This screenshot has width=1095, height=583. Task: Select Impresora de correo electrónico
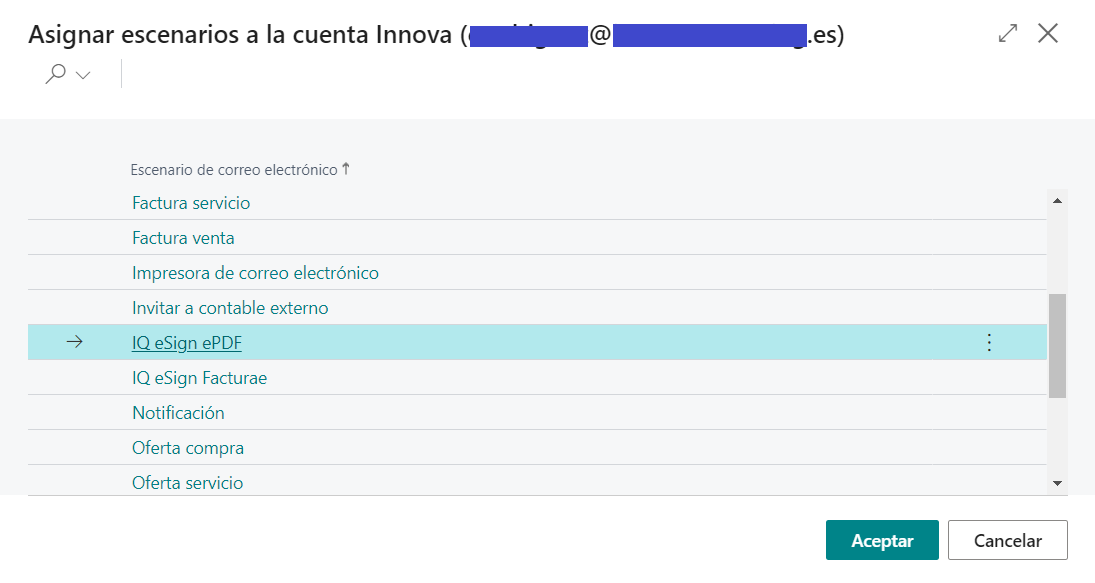coord(254,272)
